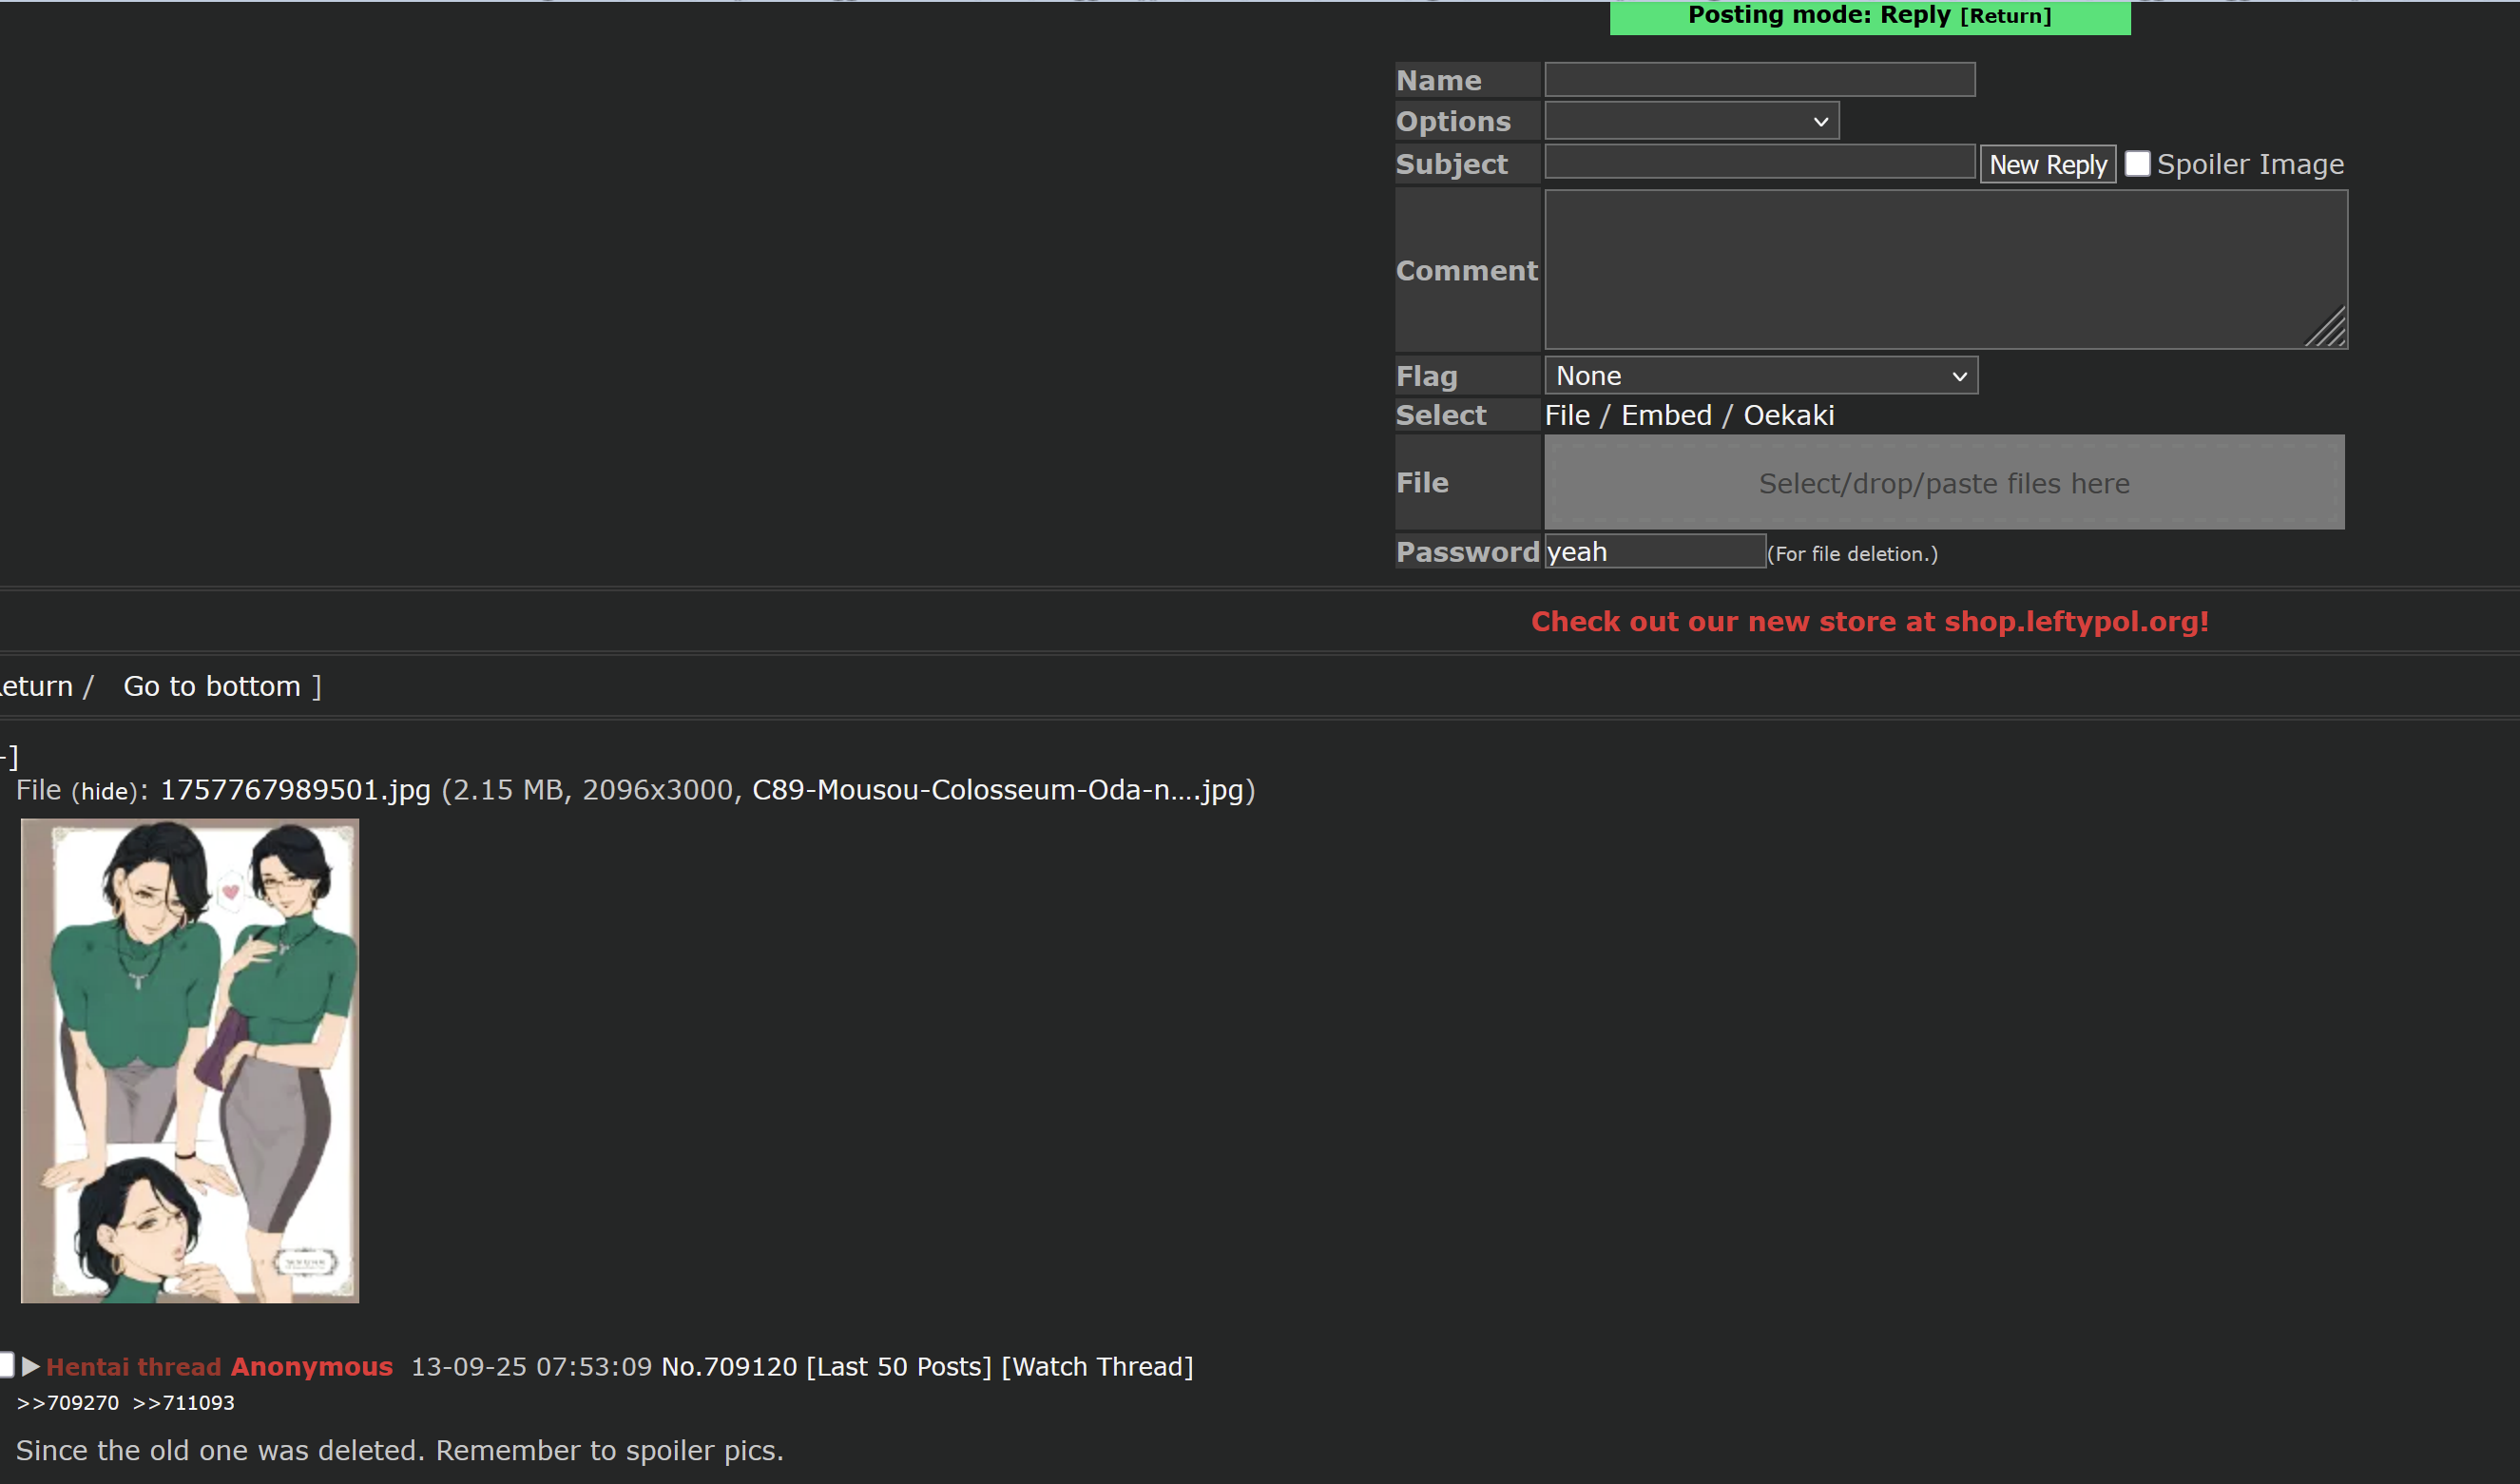
Task: Click the Go to bottom link
Action: click(x=212, y=686)
